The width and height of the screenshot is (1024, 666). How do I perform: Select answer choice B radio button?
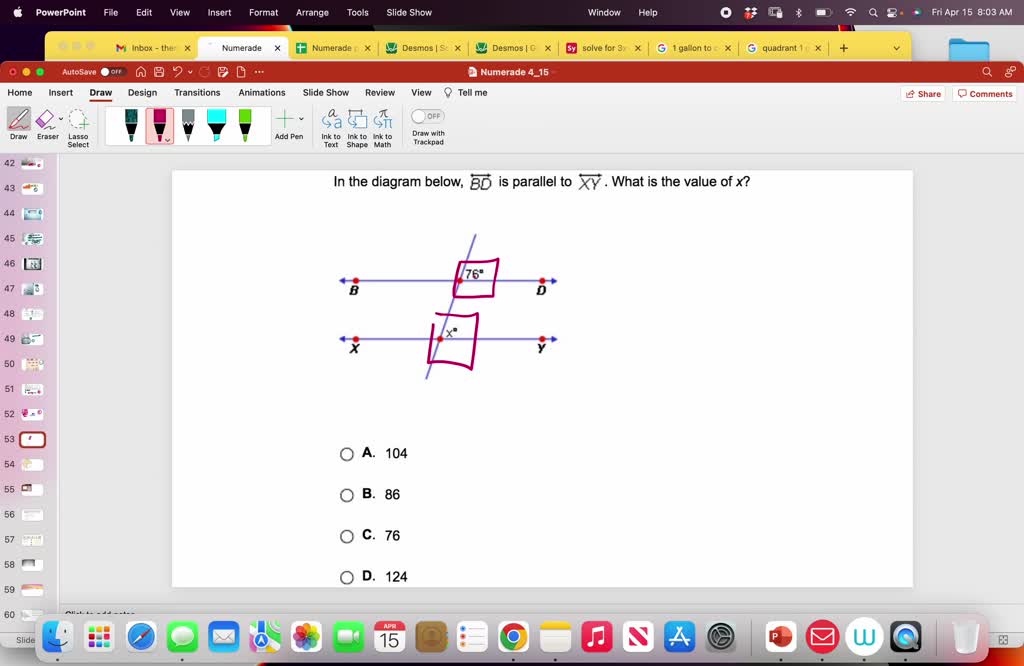(347, 494)
